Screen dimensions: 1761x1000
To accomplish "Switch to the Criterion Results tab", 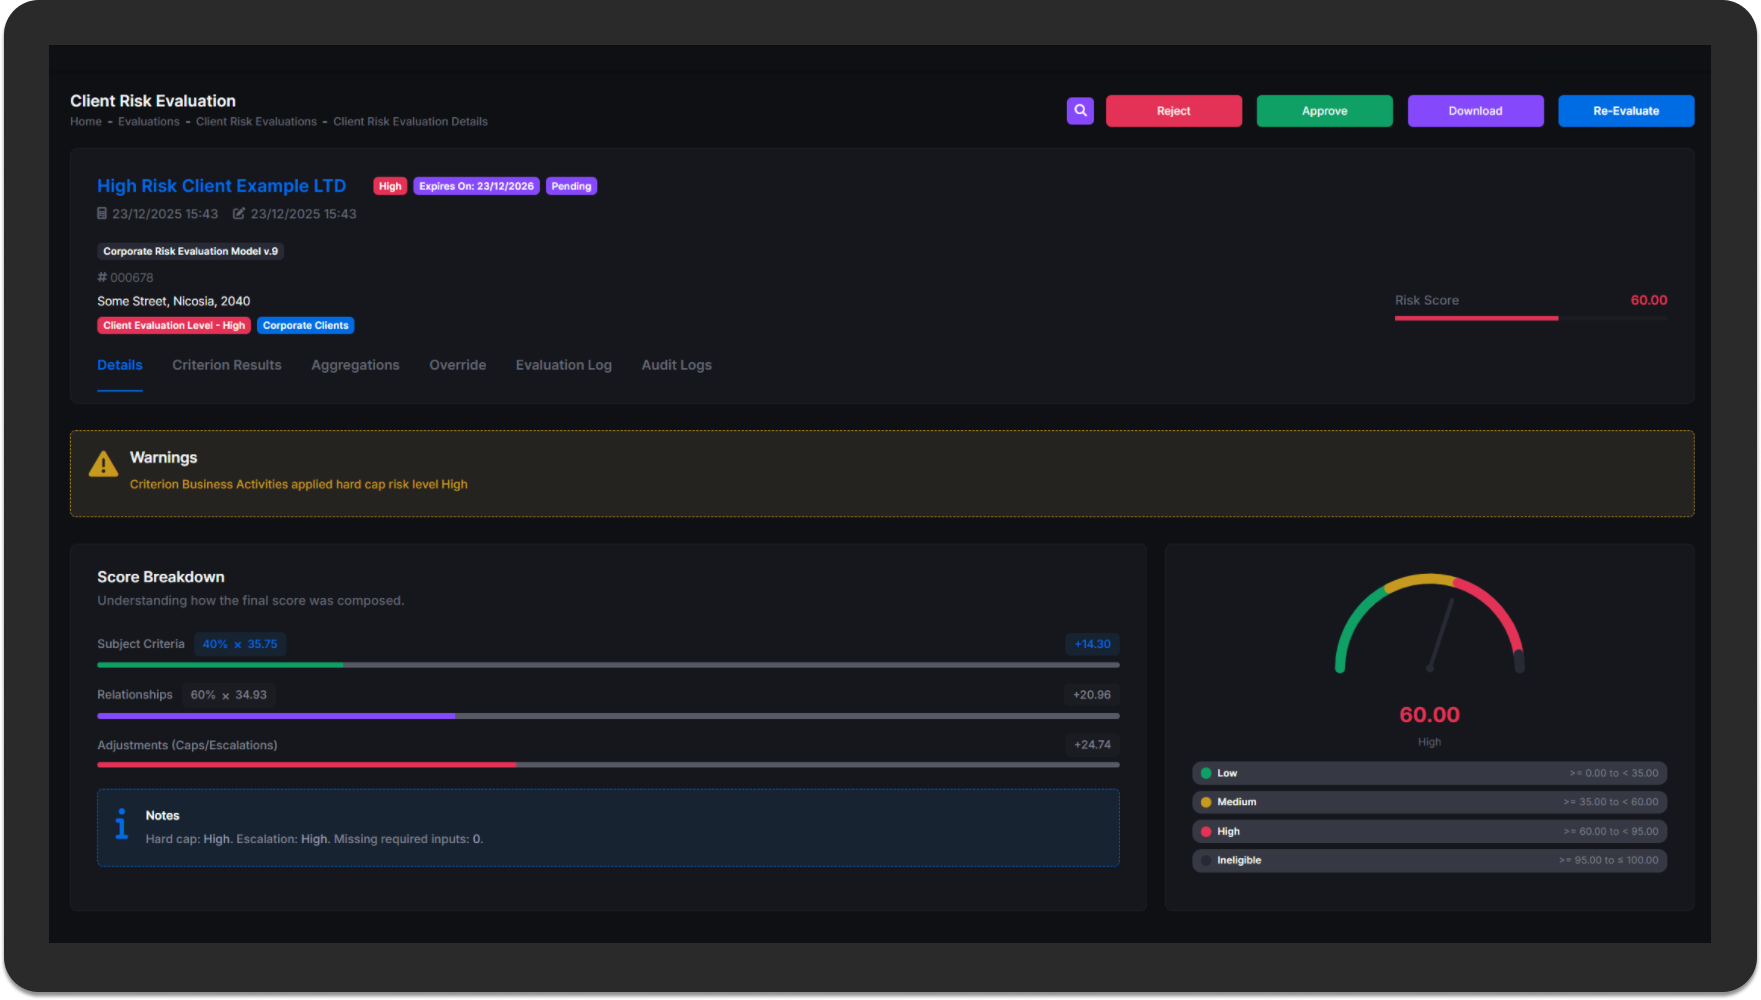I will [227, 365].
